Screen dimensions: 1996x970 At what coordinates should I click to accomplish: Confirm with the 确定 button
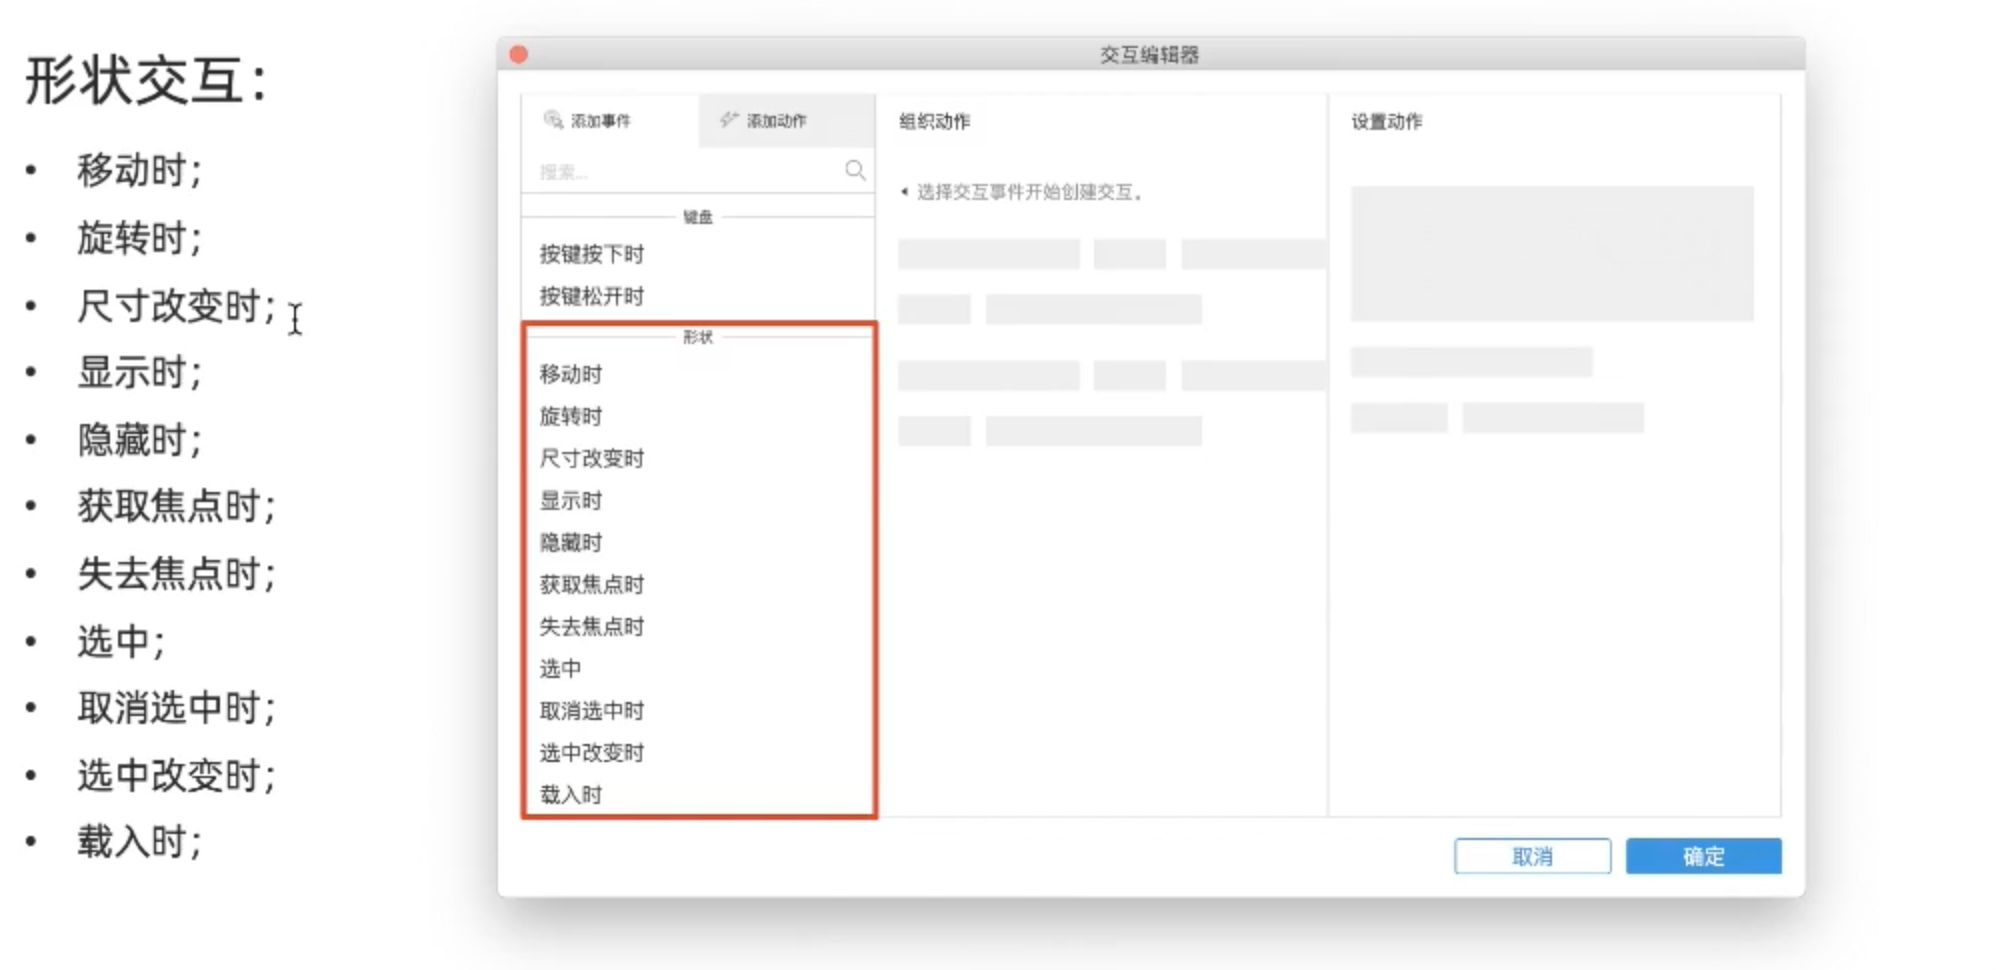[x=1703, y=856]
